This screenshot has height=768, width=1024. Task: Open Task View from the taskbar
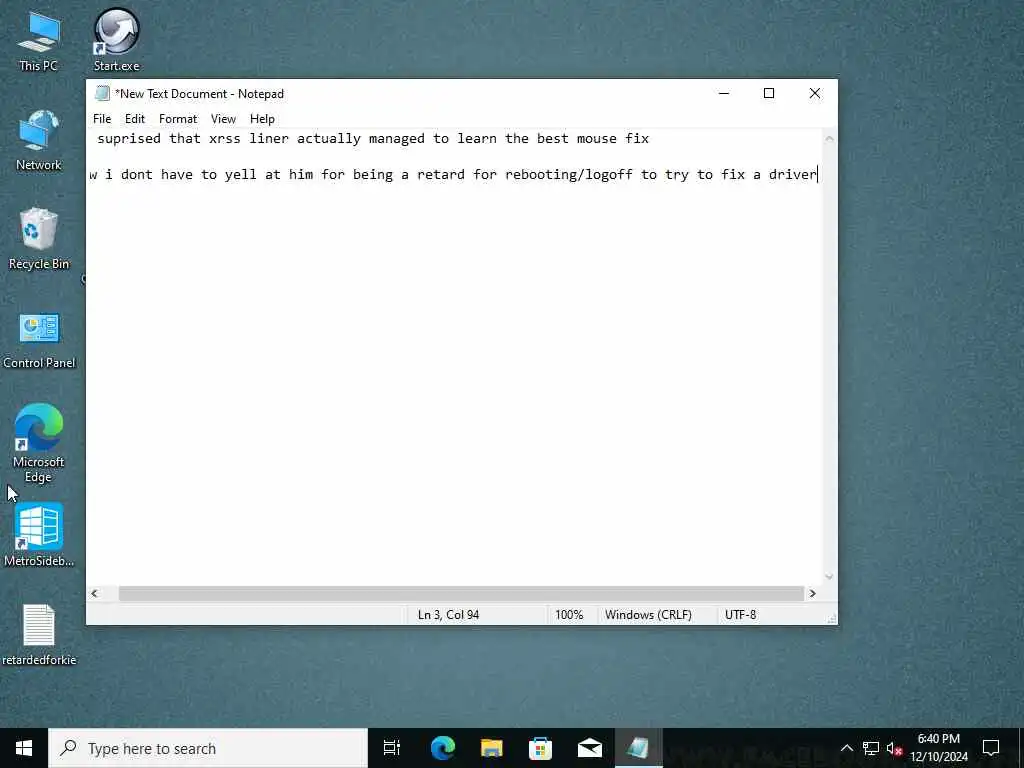[392, 748]
